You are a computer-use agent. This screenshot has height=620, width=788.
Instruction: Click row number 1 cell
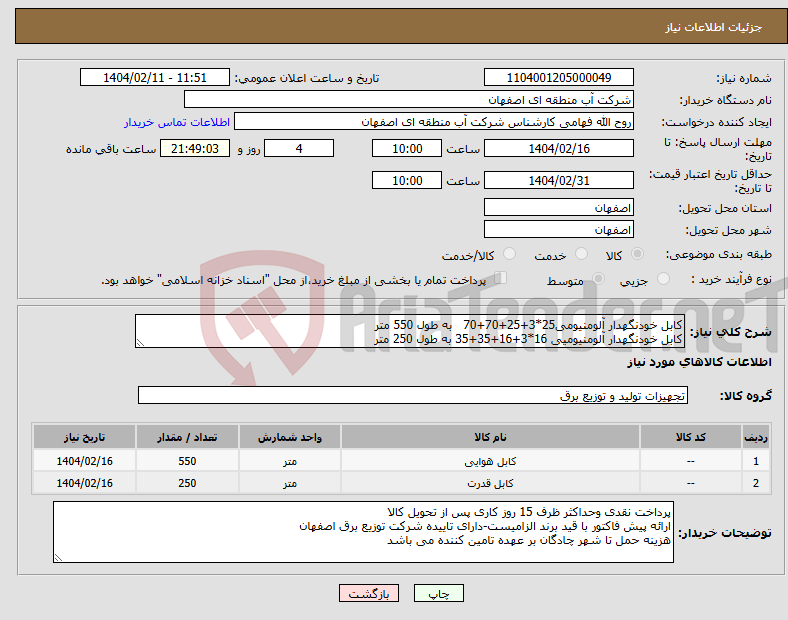[x=756, y=461]
